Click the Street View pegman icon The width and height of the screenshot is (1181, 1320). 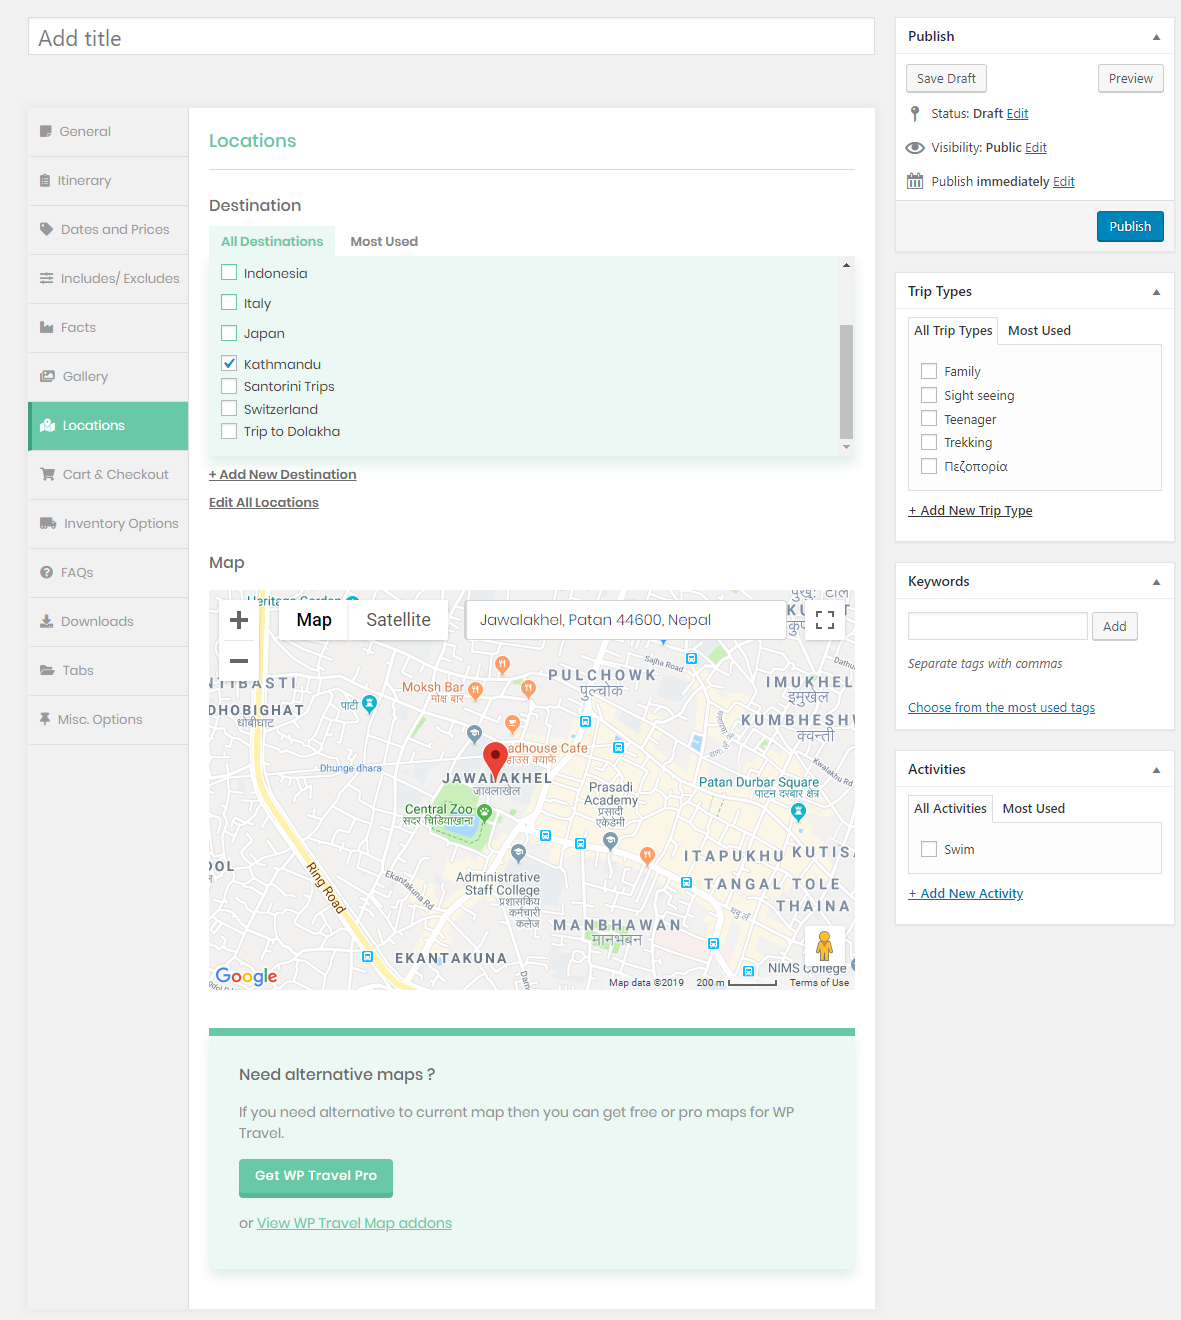(x=824, y=945)
